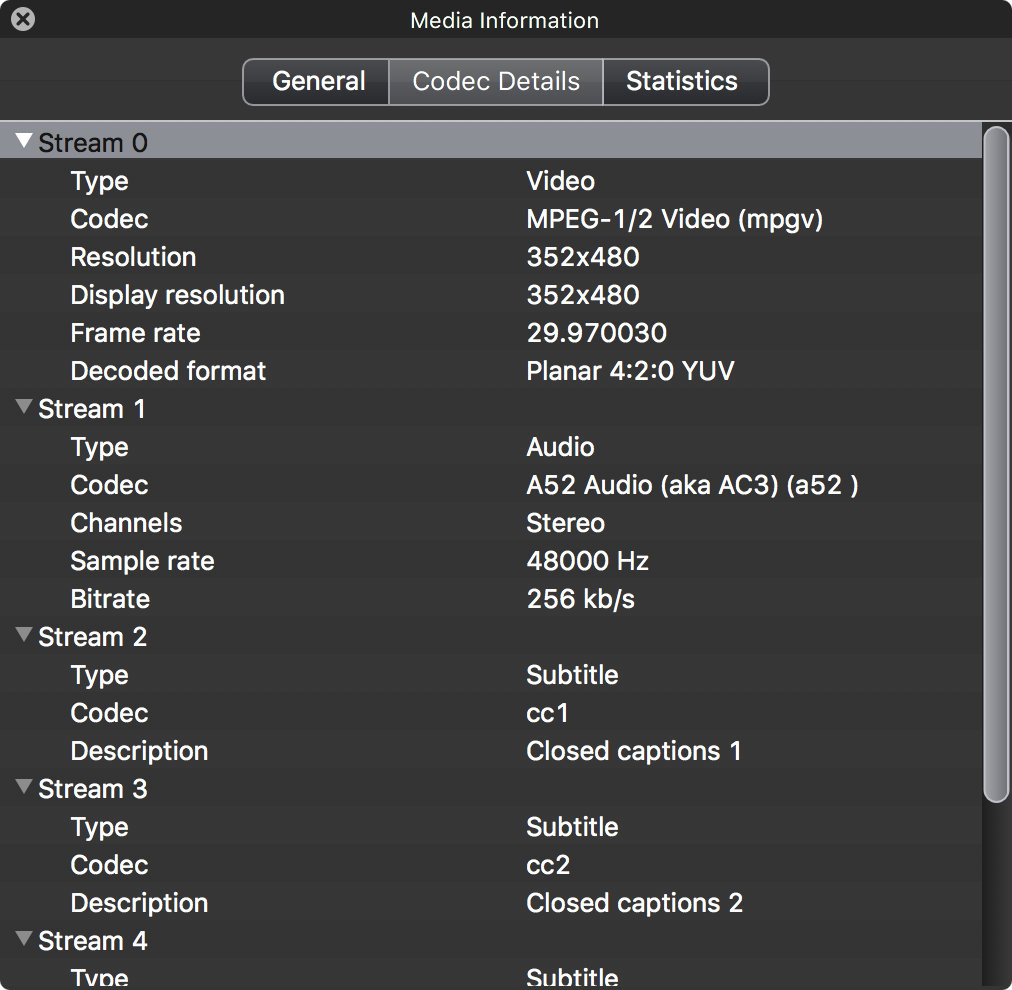Click the Sample rate row
1012x990 pixels.
click(x=142, y=561)
